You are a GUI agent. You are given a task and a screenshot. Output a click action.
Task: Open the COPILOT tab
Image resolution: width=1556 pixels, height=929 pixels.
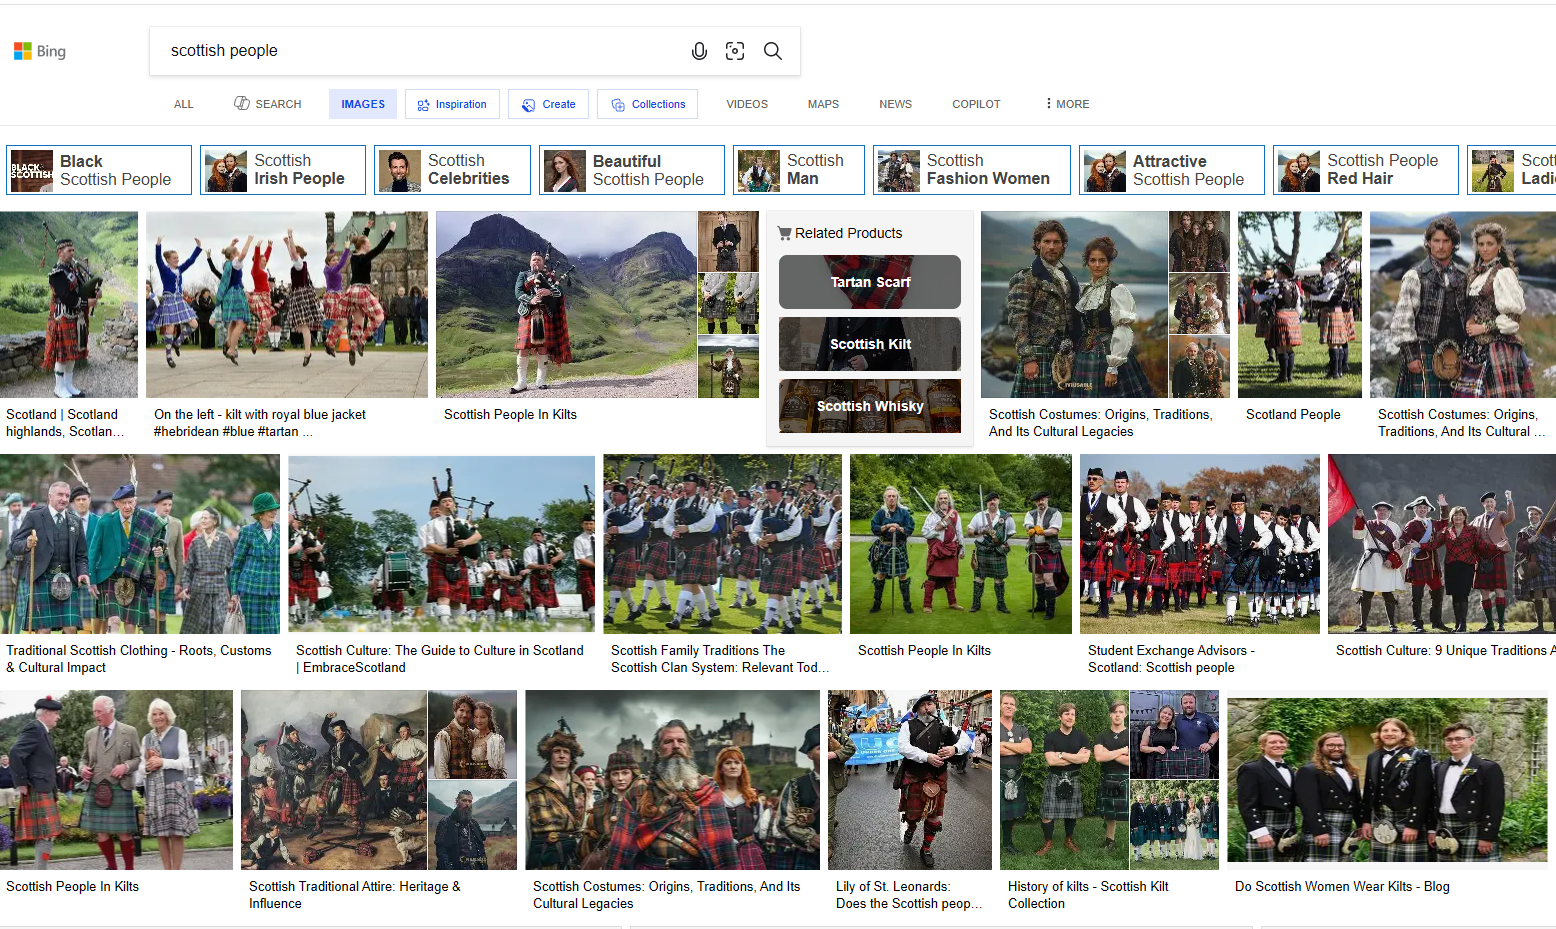coord(976,104)
